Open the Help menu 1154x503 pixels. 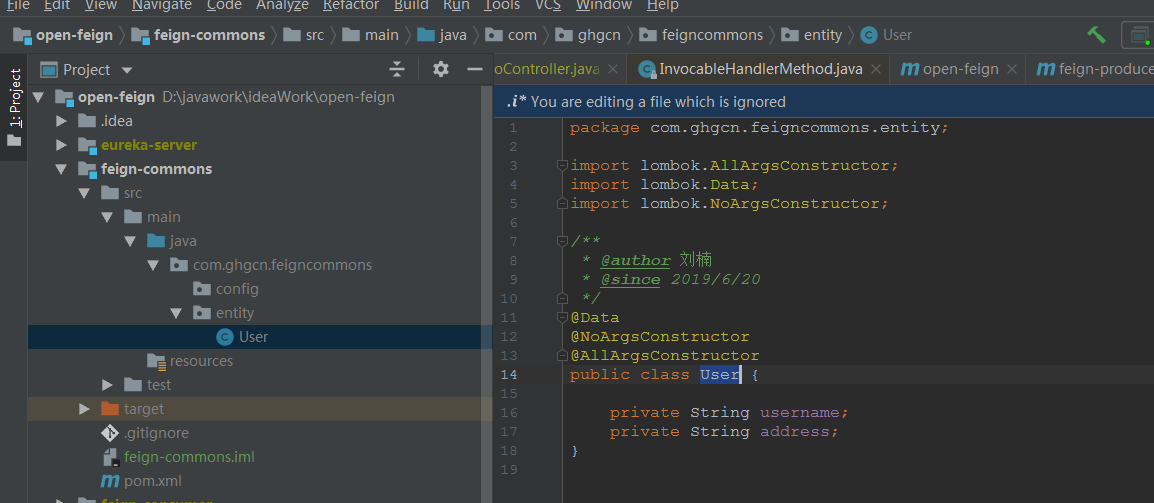tap(662, 5)
